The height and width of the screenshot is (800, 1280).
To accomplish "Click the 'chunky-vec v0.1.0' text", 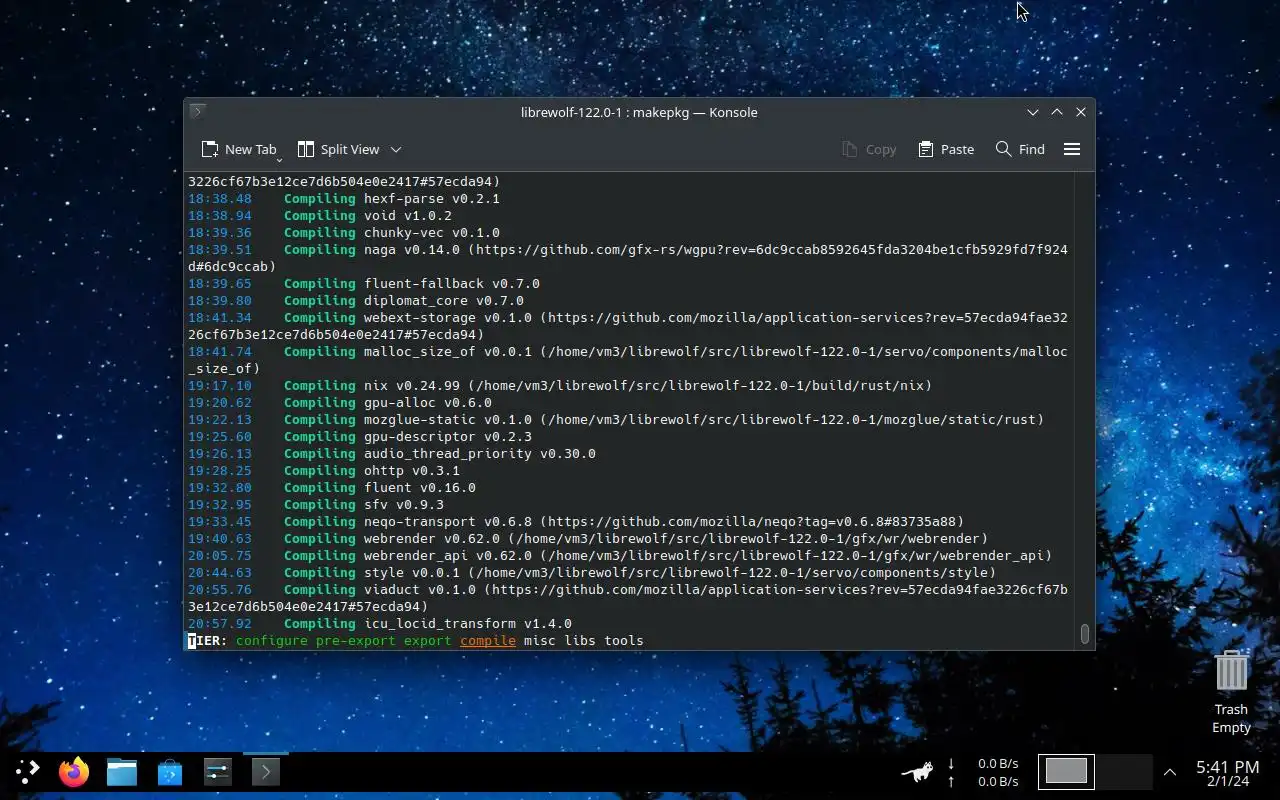I will (x=432, y=233).
